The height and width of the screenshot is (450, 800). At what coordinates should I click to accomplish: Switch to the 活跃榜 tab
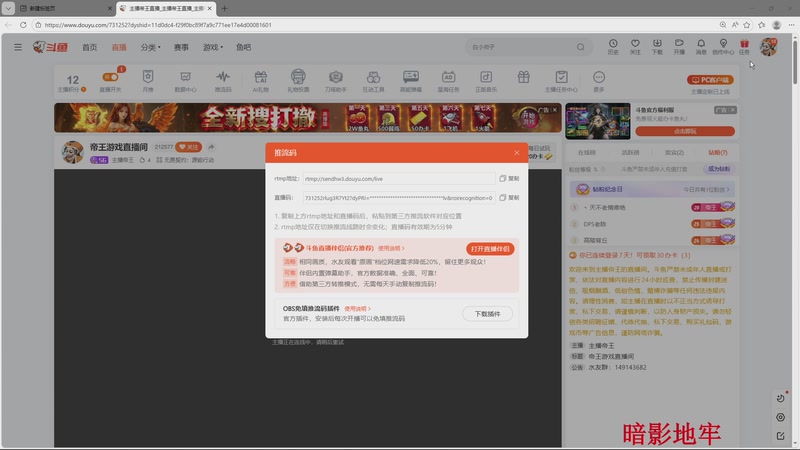630,153
